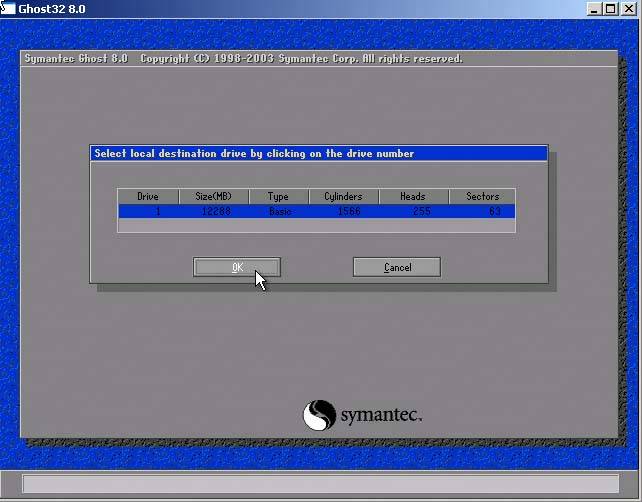Viewport: 642px width, 502px height.
Task: Select the Type column header
Action: point(278,197)
